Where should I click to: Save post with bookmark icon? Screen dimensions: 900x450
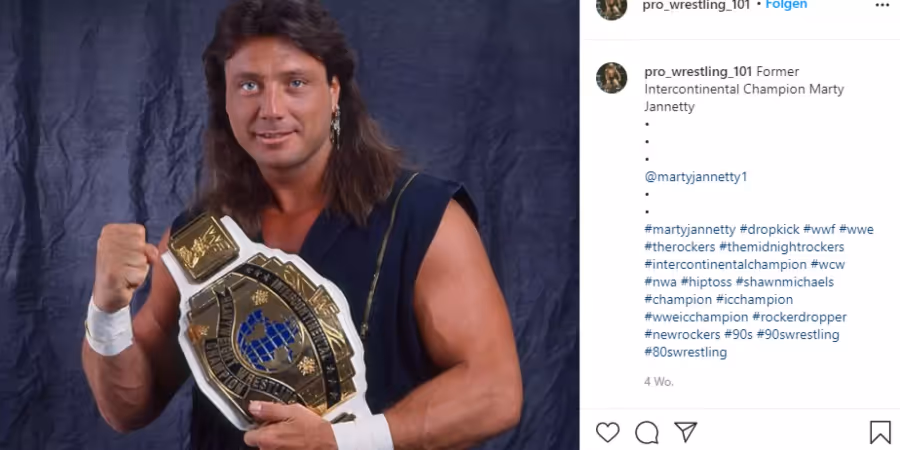click(x=880, y=432)
